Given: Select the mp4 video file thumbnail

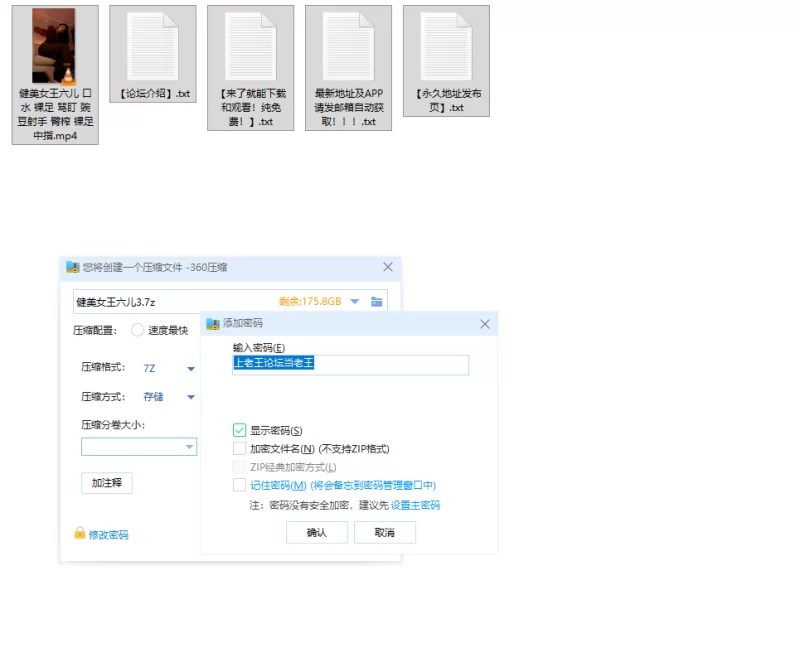Looking at the screenshot, I should 54,45.
